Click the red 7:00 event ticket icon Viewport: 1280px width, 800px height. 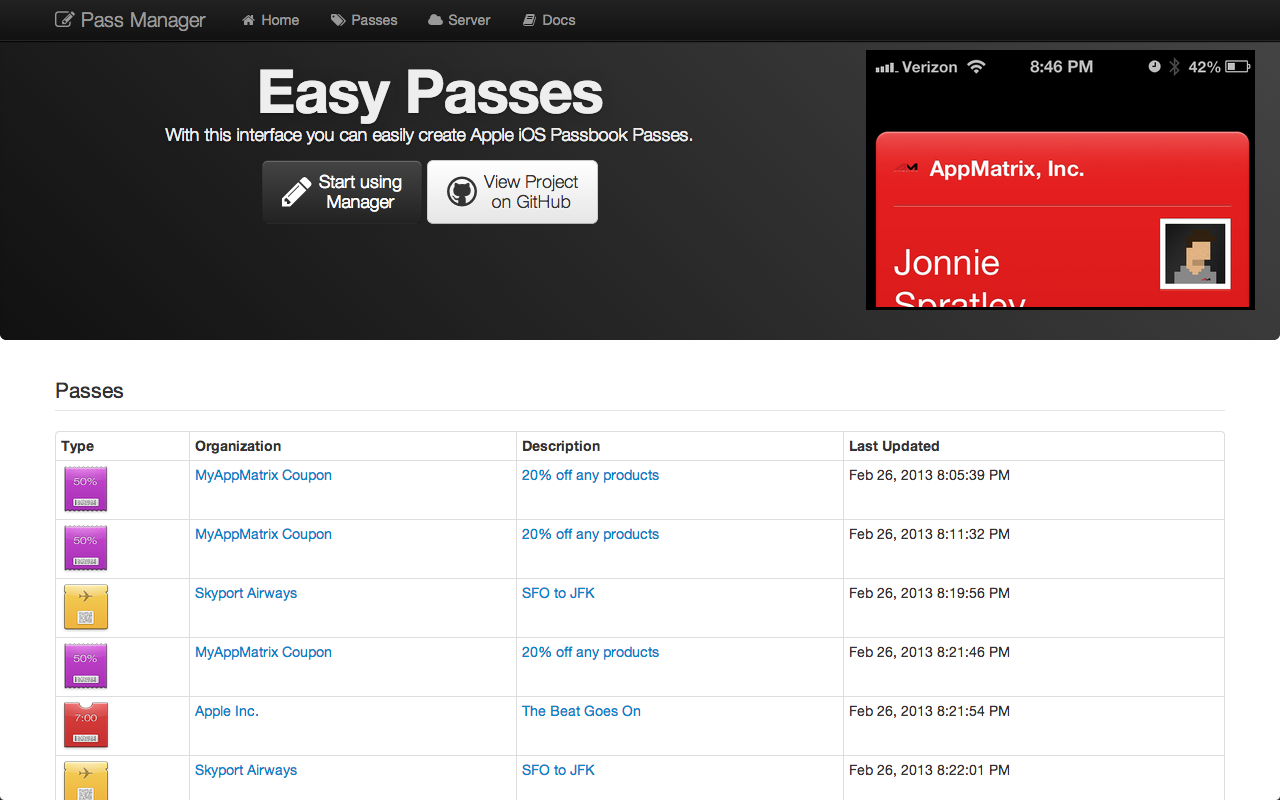pyautogui.click(x=86, y=725)
